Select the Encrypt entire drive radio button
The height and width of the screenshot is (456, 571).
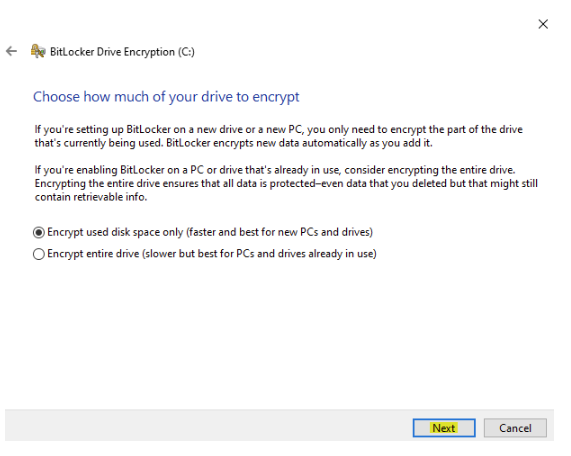[39, 254]
